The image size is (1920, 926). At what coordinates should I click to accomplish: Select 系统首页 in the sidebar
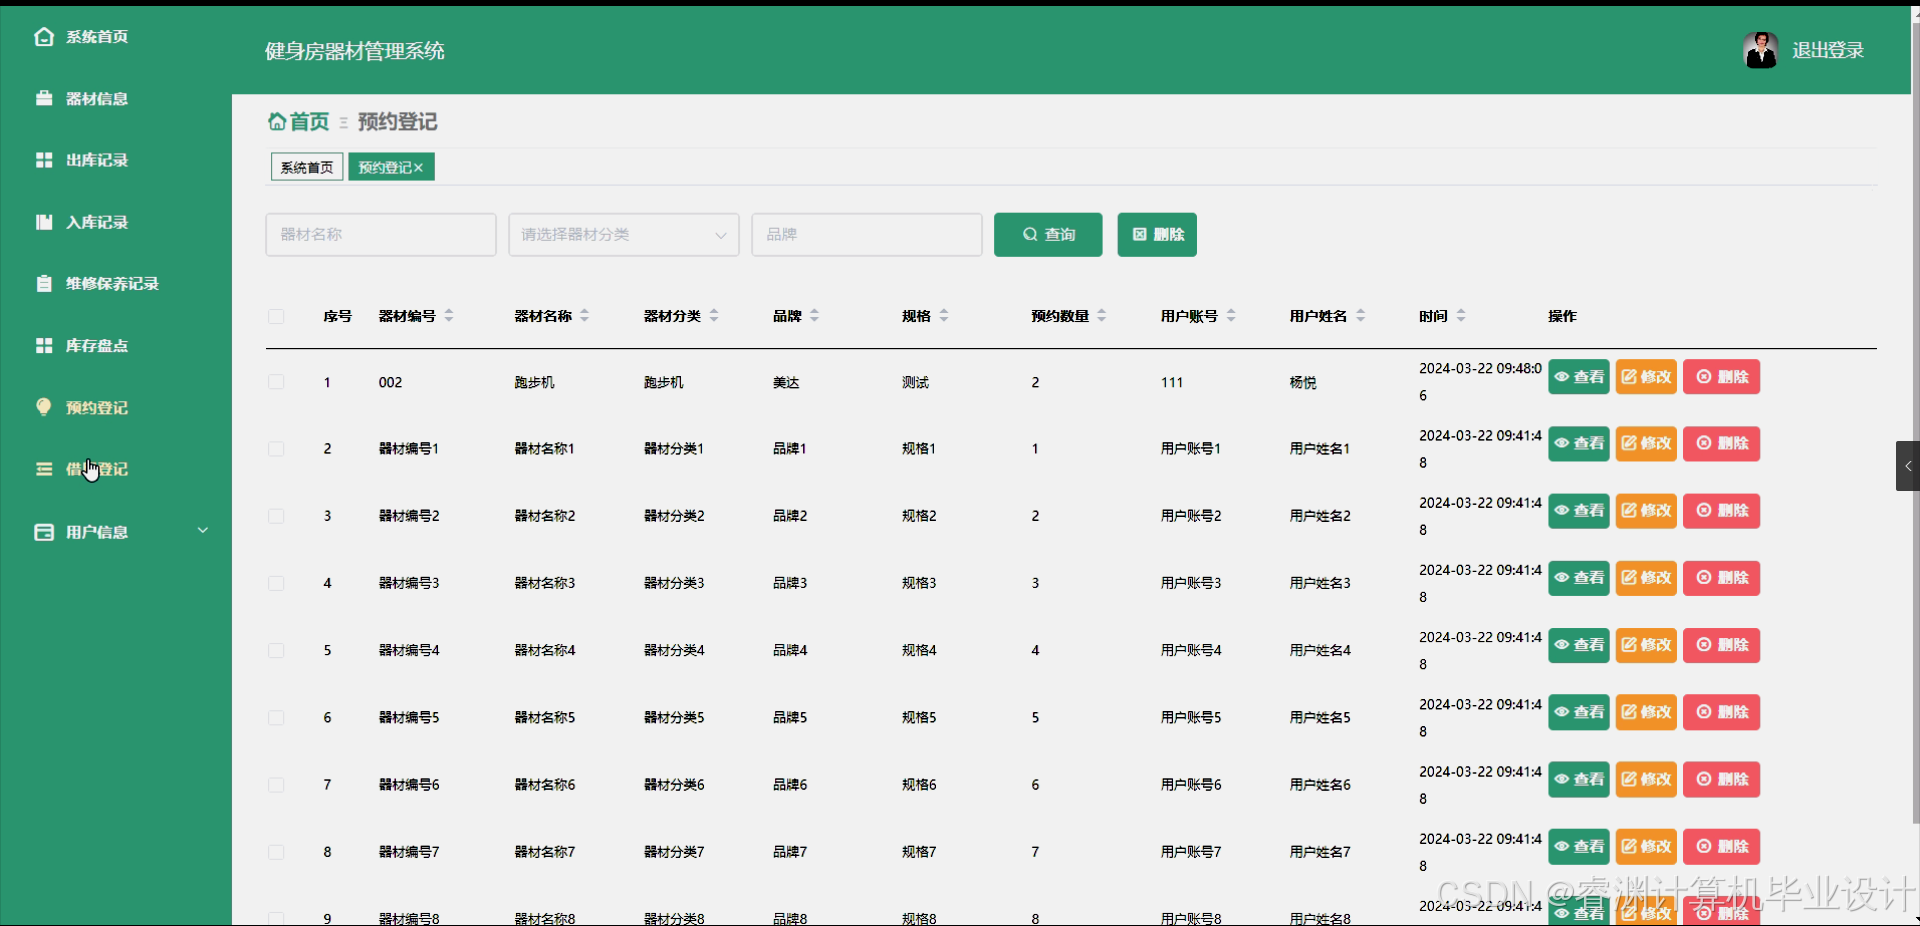click(97, 36)
